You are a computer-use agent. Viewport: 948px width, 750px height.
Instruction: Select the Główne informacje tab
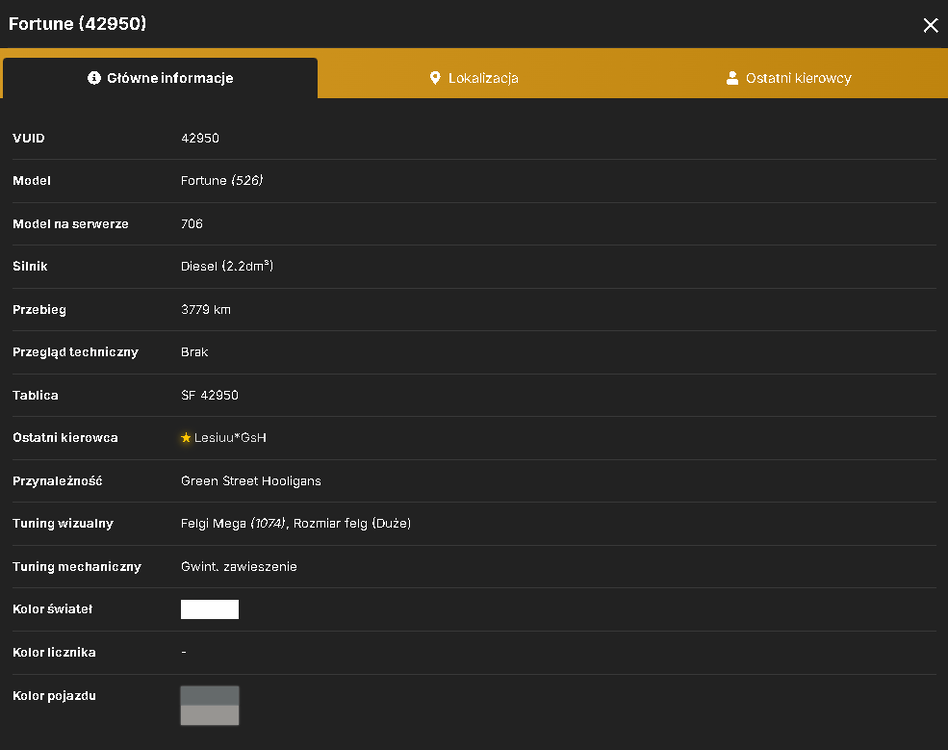160,78
